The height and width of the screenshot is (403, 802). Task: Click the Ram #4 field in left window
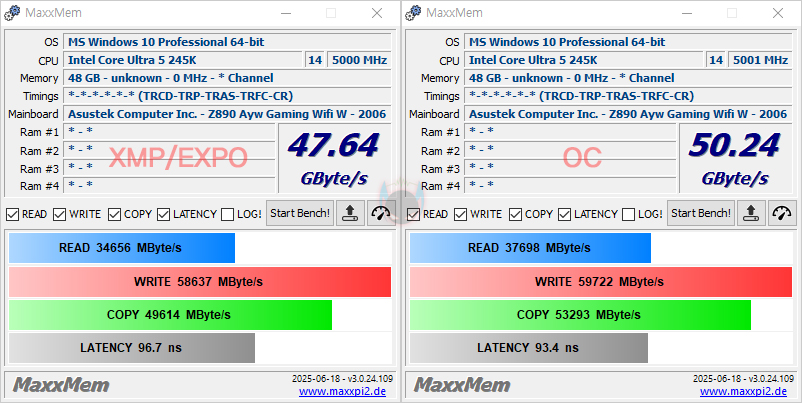169,186
